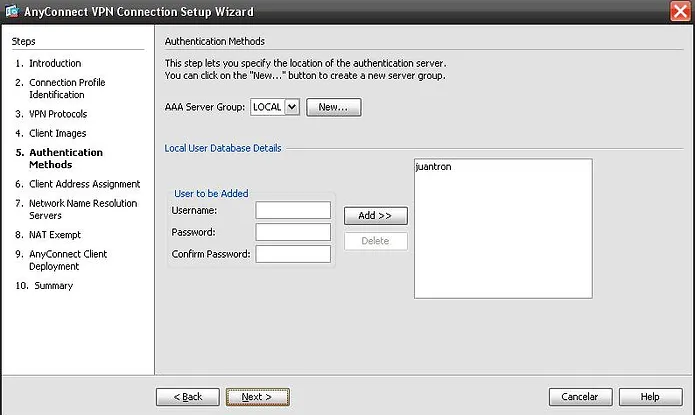Proceed with the Next > button
Image resolution: width=695 pixels, height=415 pixels.
coord(257,397)
